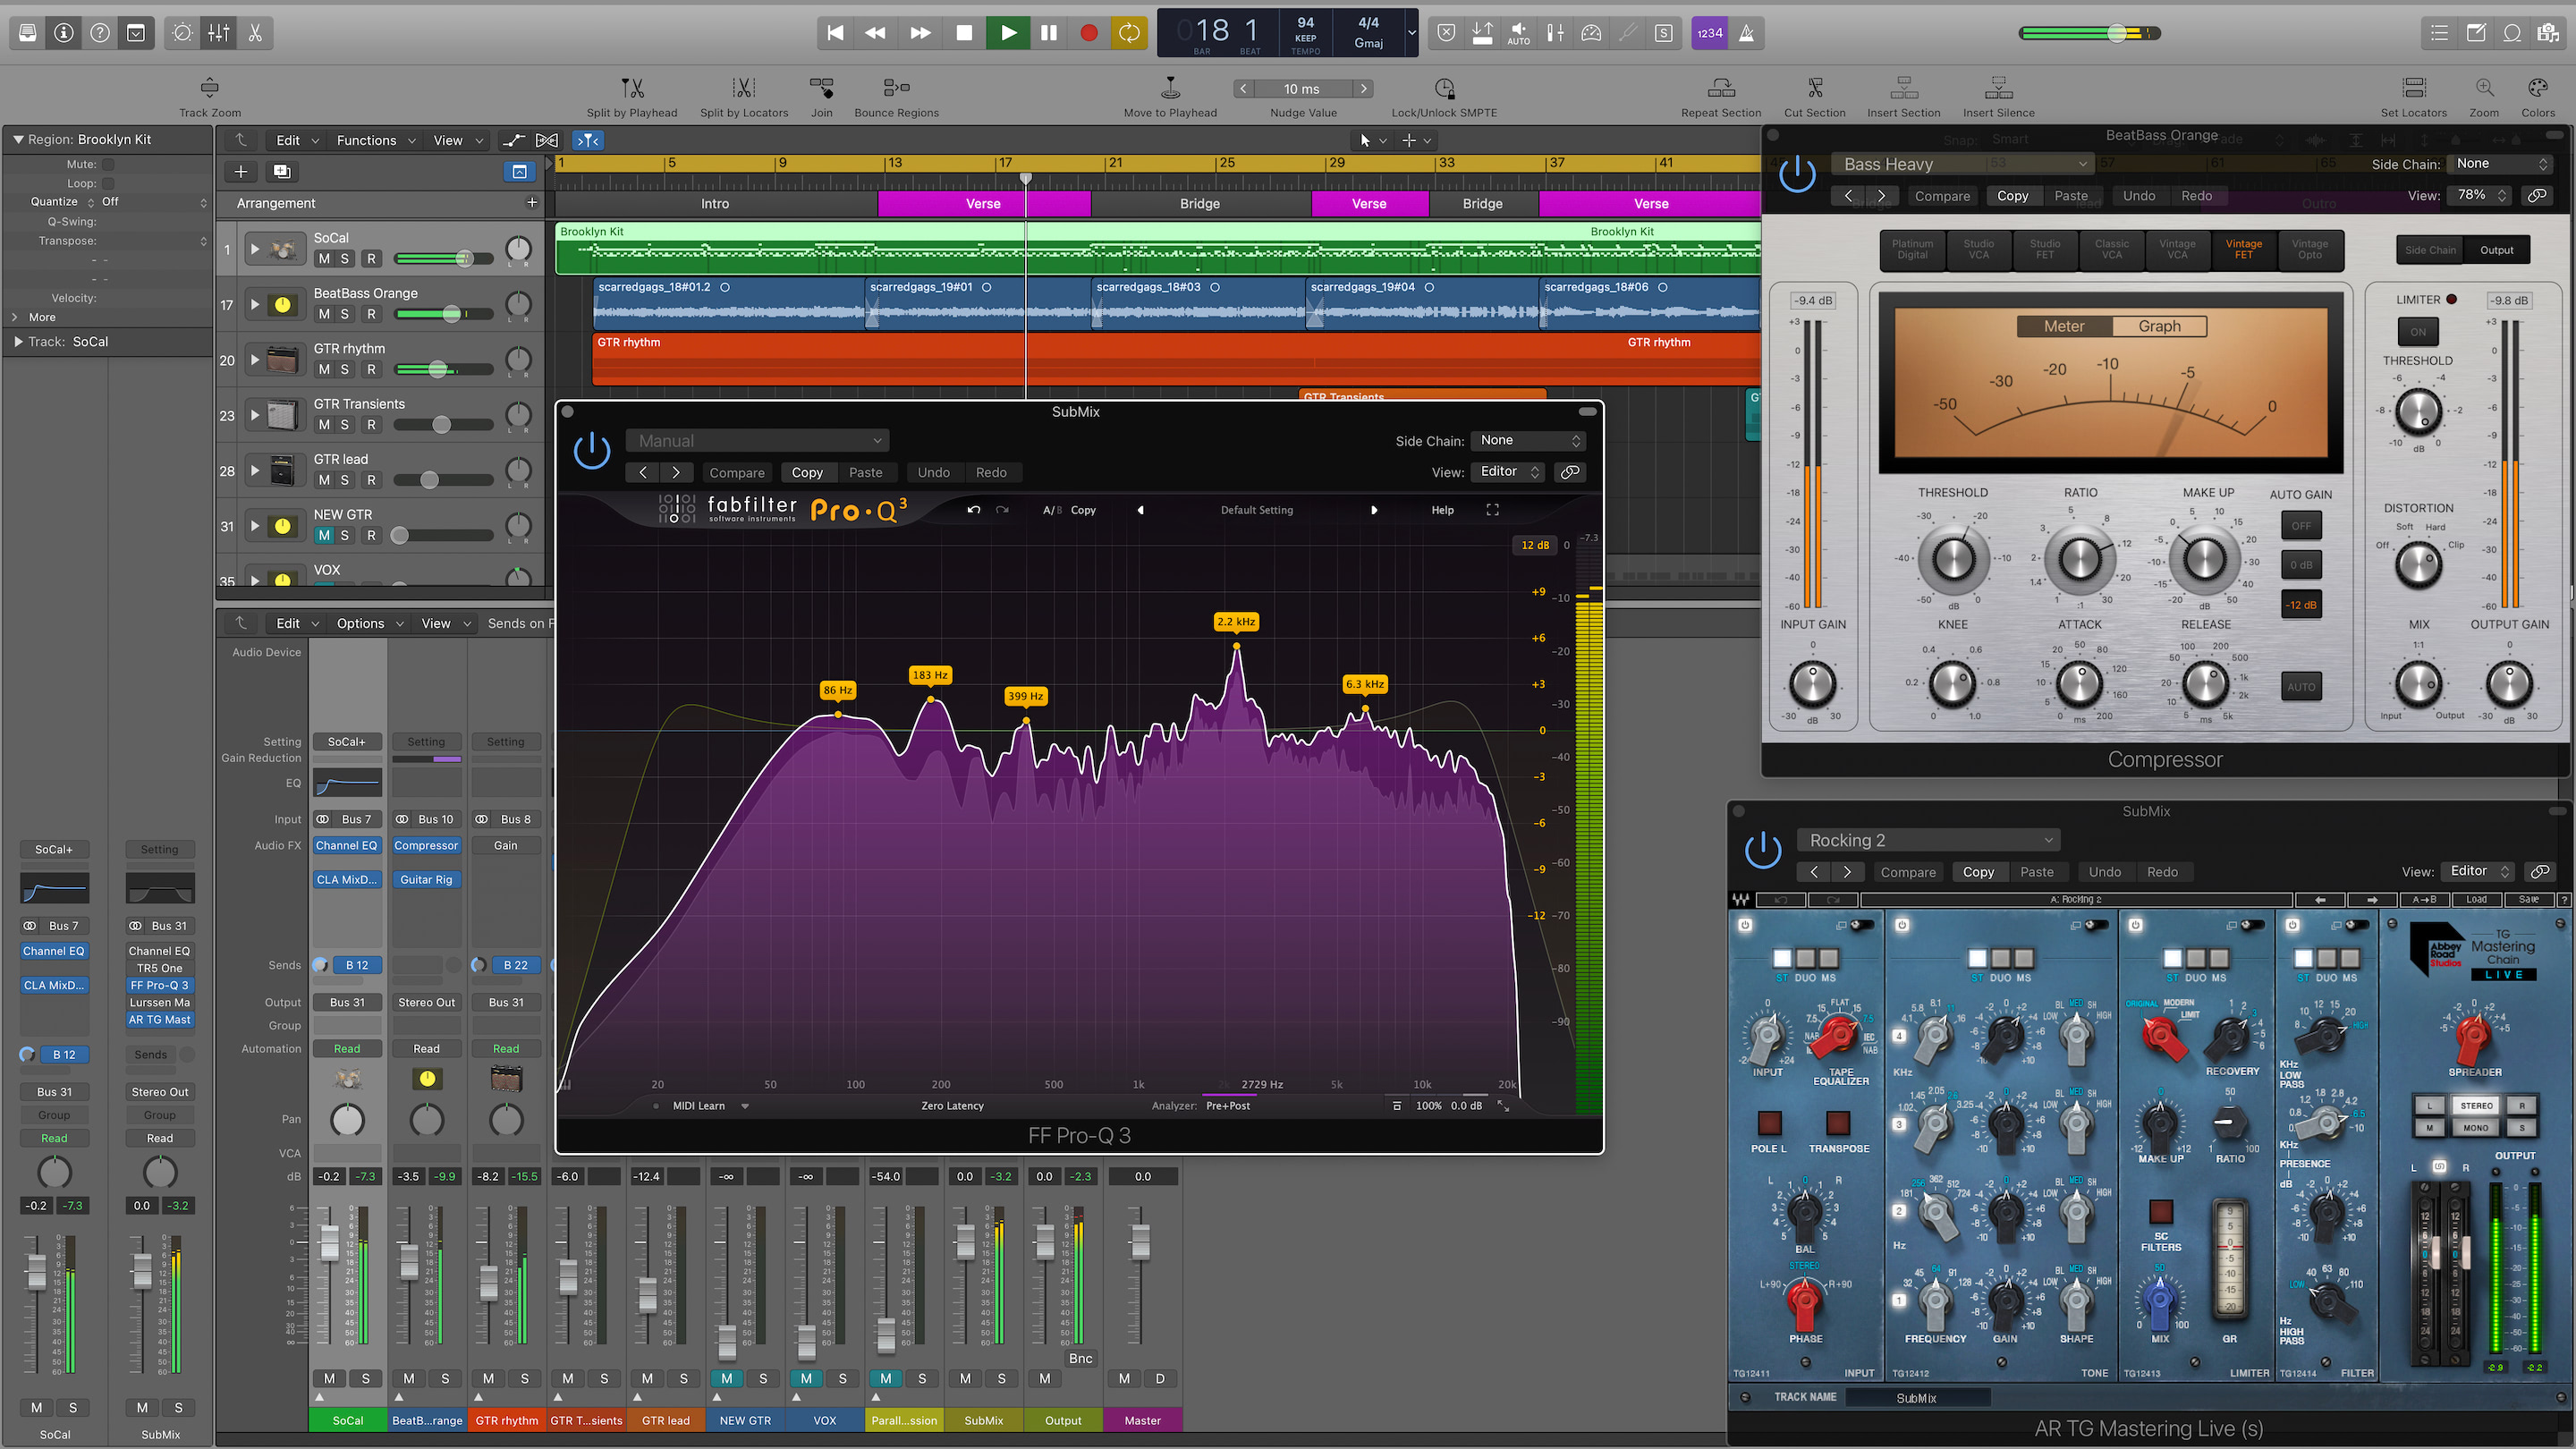Click the Repeat Section toolbar icon

(1721, 97)
